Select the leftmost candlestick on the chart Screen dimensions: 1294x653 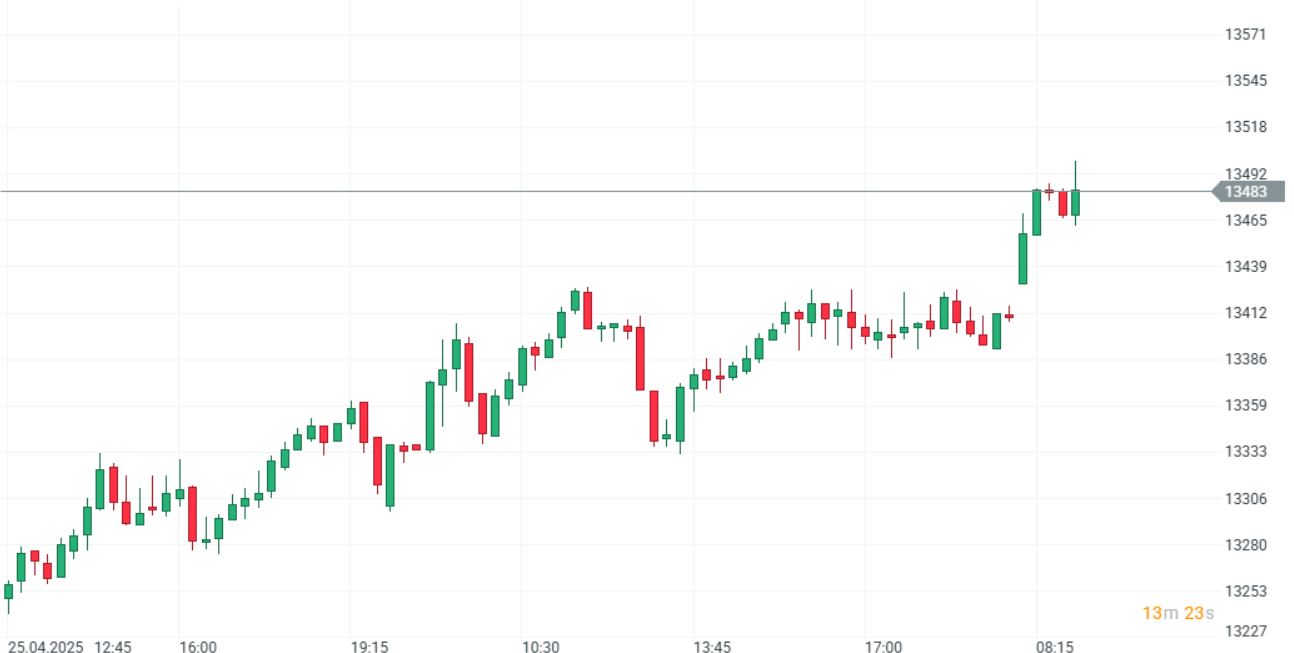coord(9,591)
